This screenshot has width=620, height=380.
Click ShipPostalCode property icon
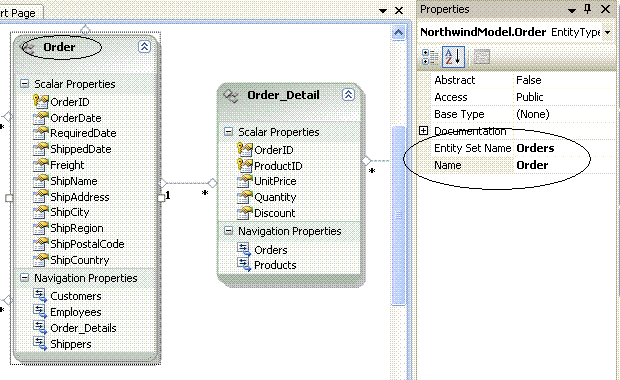tap(41, 244)
